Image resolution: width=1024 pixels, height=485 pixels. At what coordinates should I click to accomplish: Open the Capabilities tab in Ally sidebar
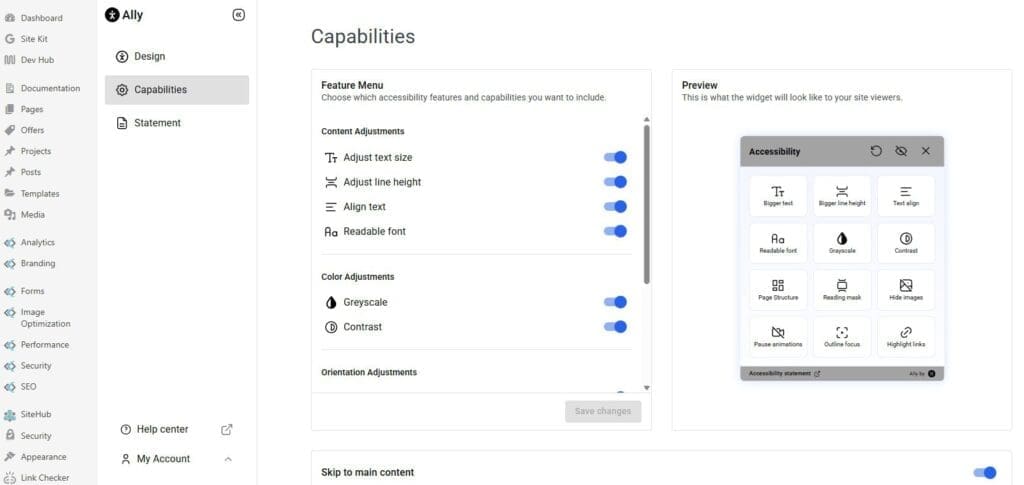click(x=176, y=90)
